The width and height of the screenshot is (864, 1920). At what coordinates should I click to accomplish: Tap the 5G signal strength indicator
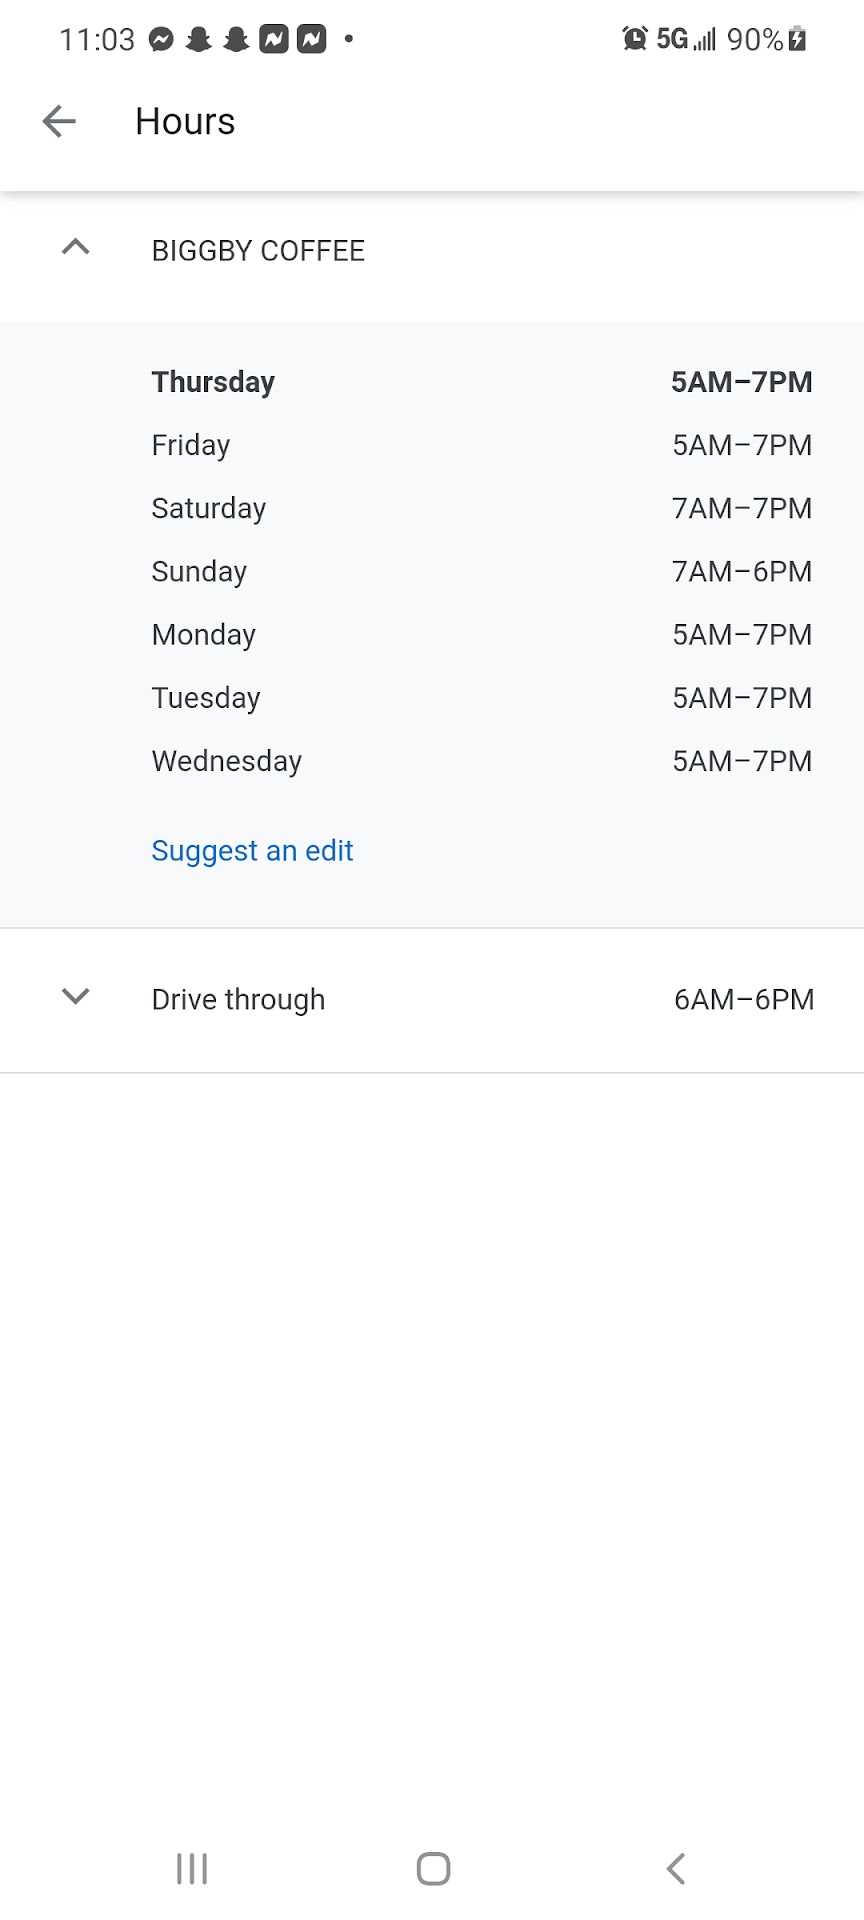(x=686, y=40)
